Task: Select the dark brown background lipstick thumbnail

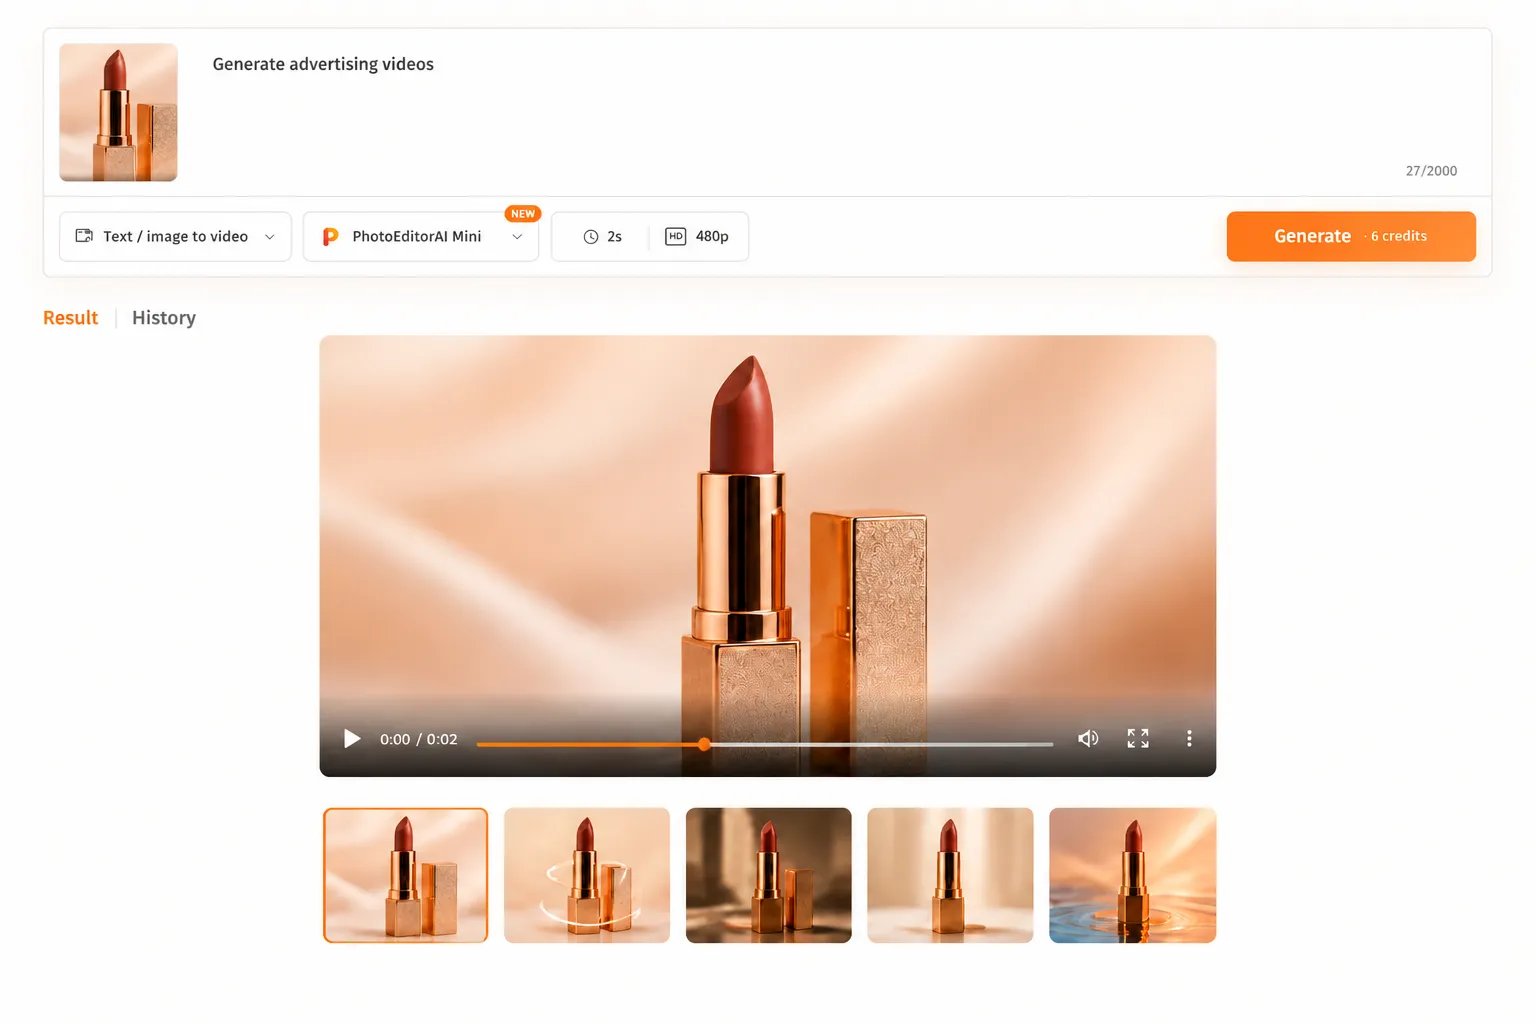Action: [x=768, y=875]
